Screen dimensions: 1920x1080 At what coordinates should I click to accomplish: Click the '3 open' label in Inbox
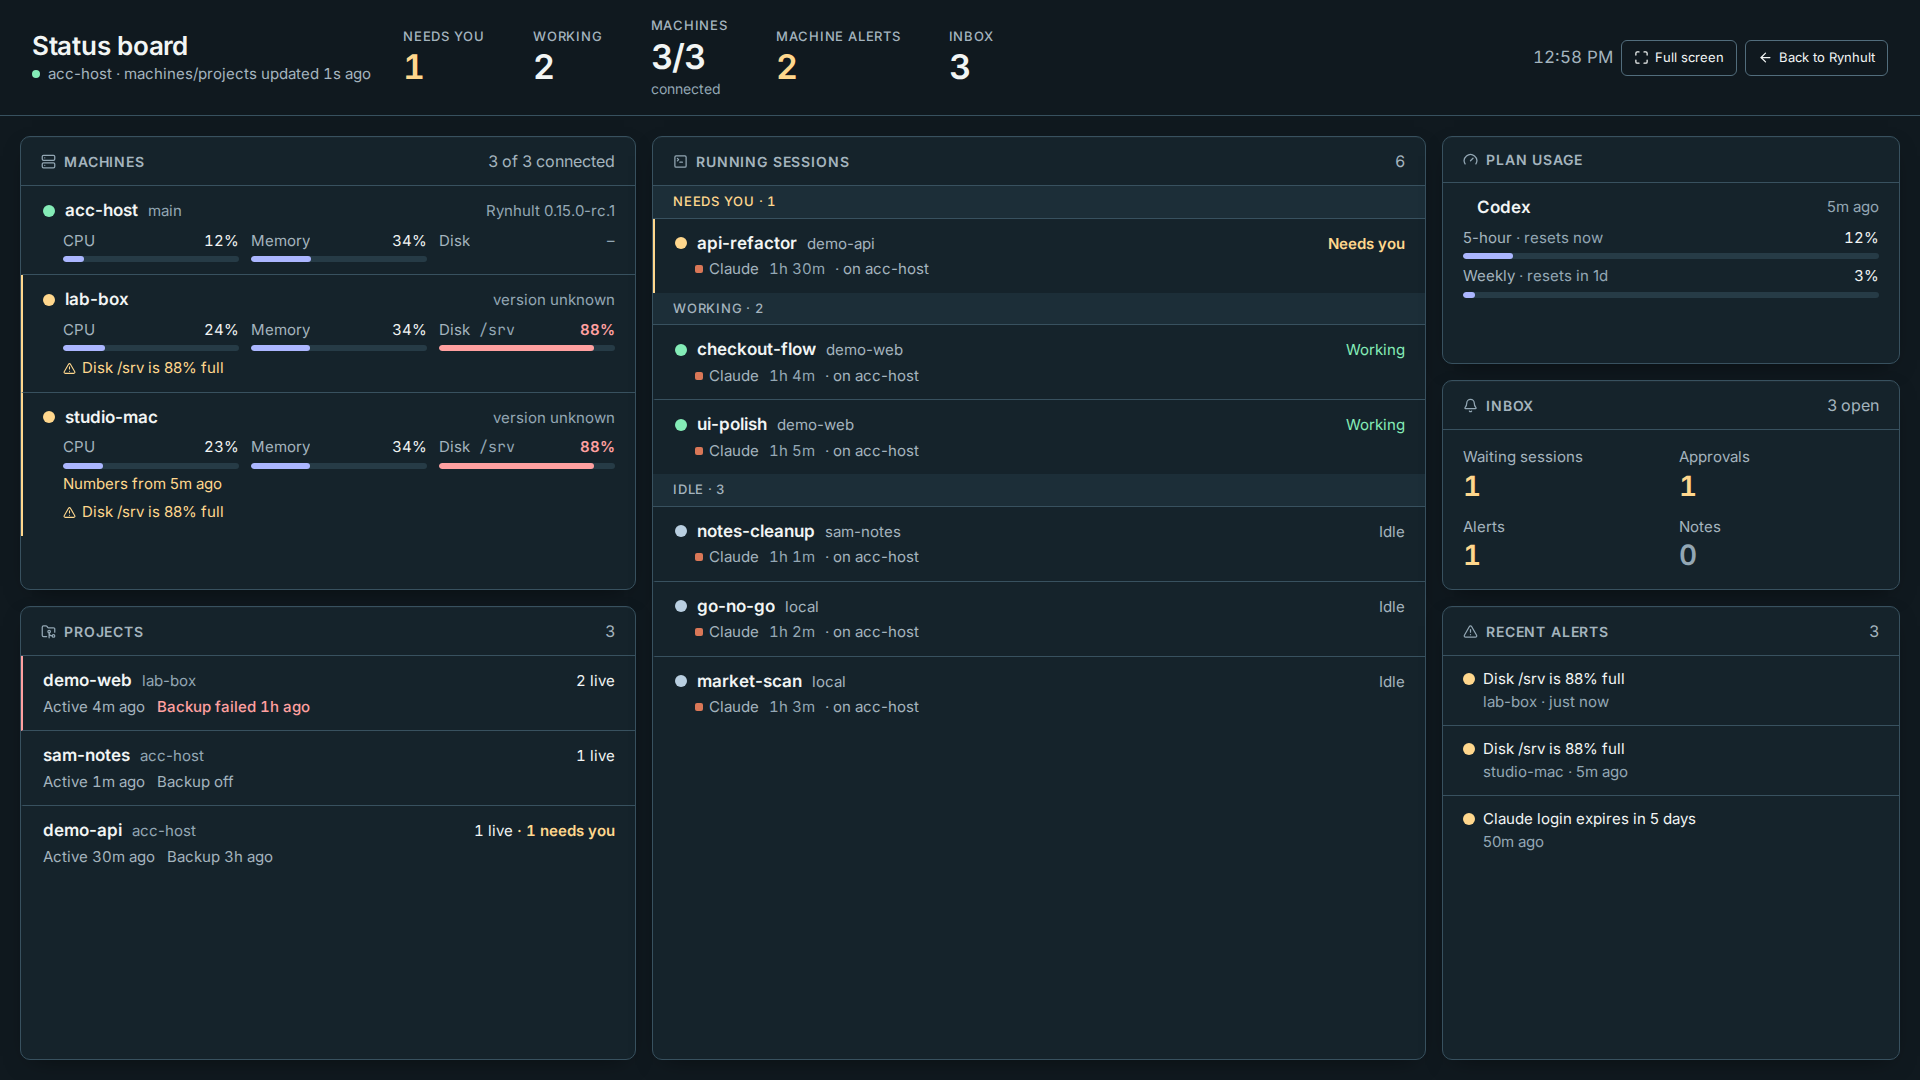(x=1852, y=406)
